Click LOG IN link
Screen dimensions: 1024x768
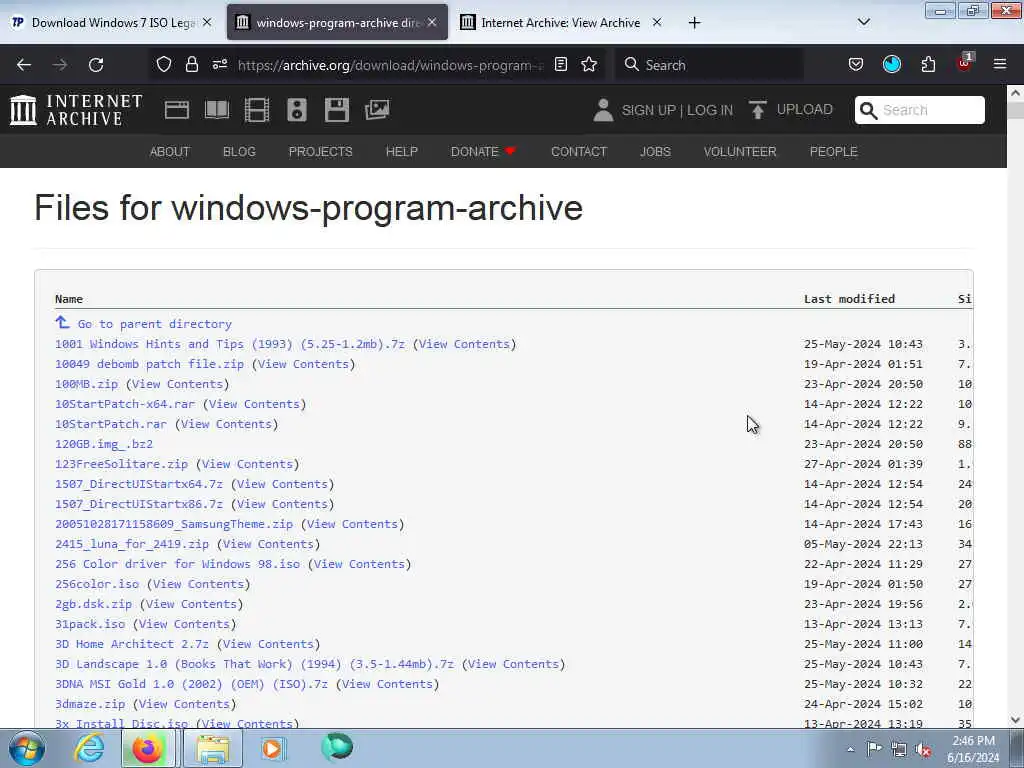coord(710,110)
